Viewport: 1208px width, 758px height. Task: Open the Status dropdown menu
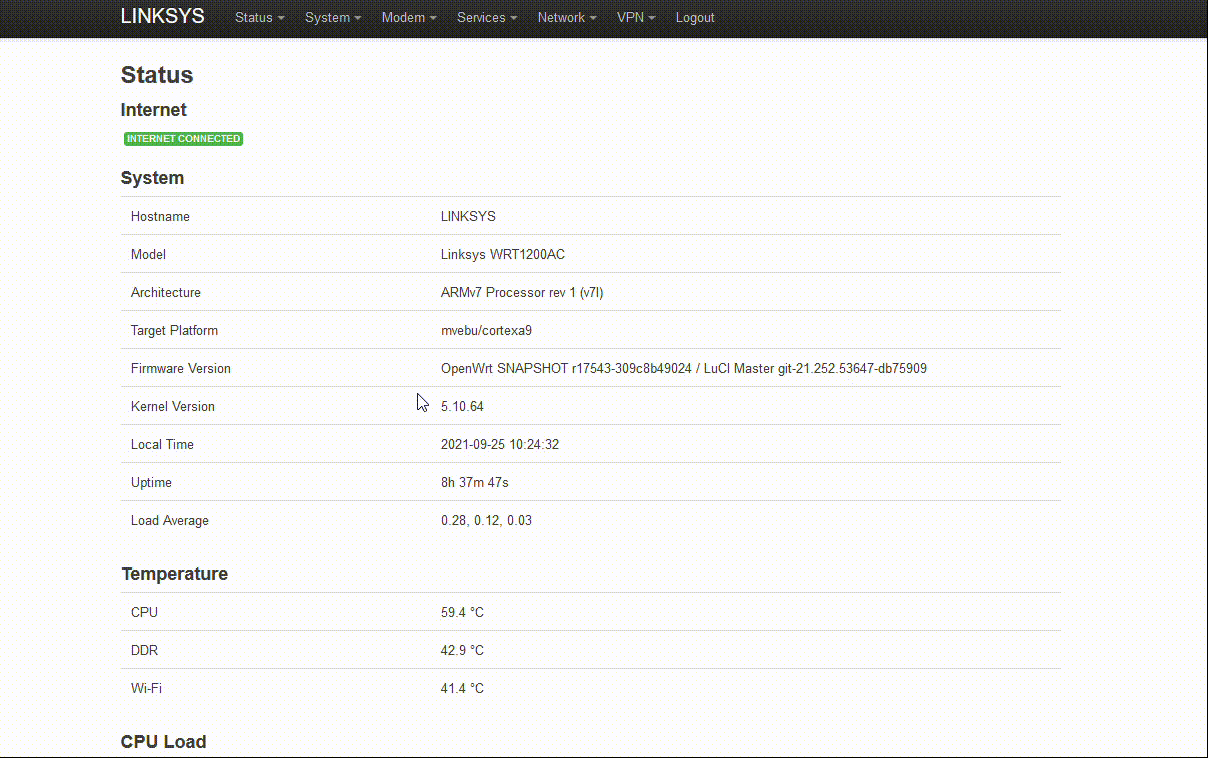point(260,17)
